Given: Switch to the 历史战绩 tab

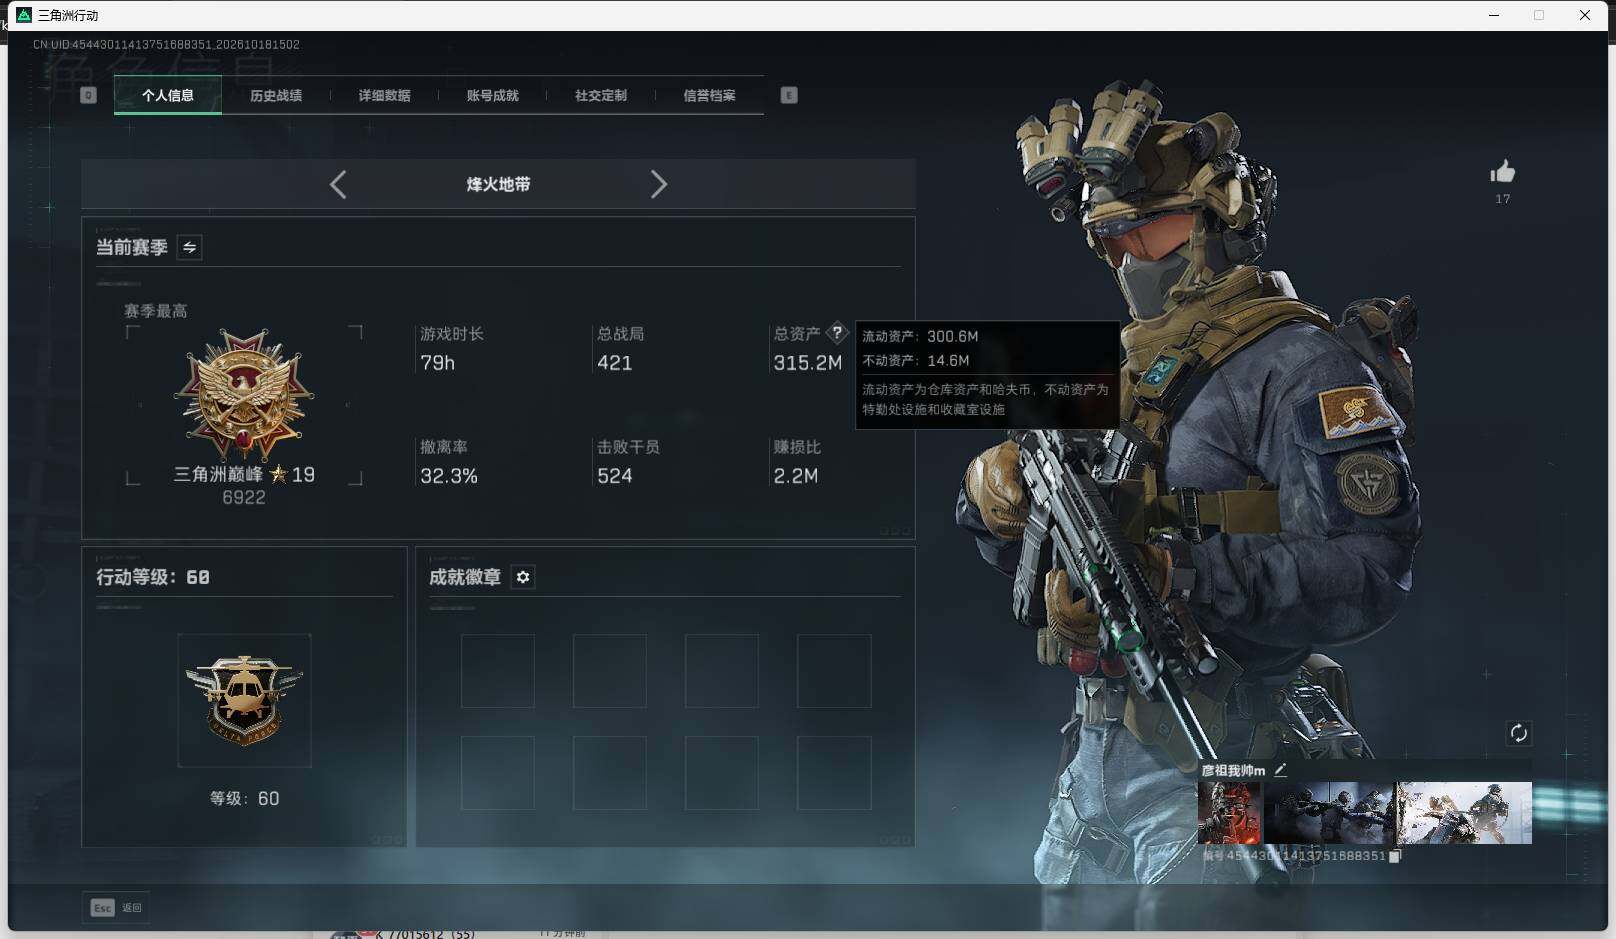Looking at the screenshot, I should coord(276,95).
